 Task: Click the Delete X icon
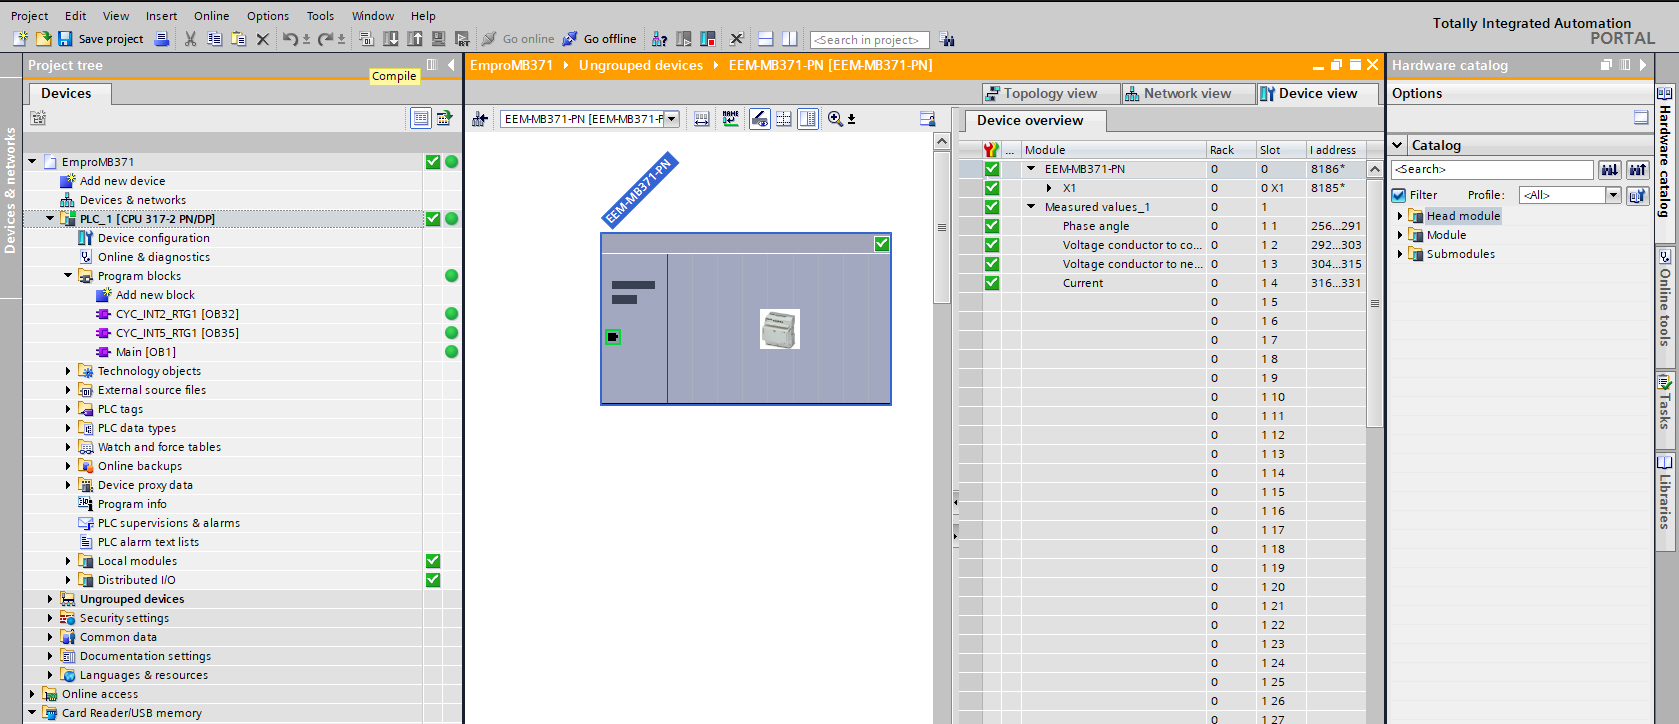(262, 39)
